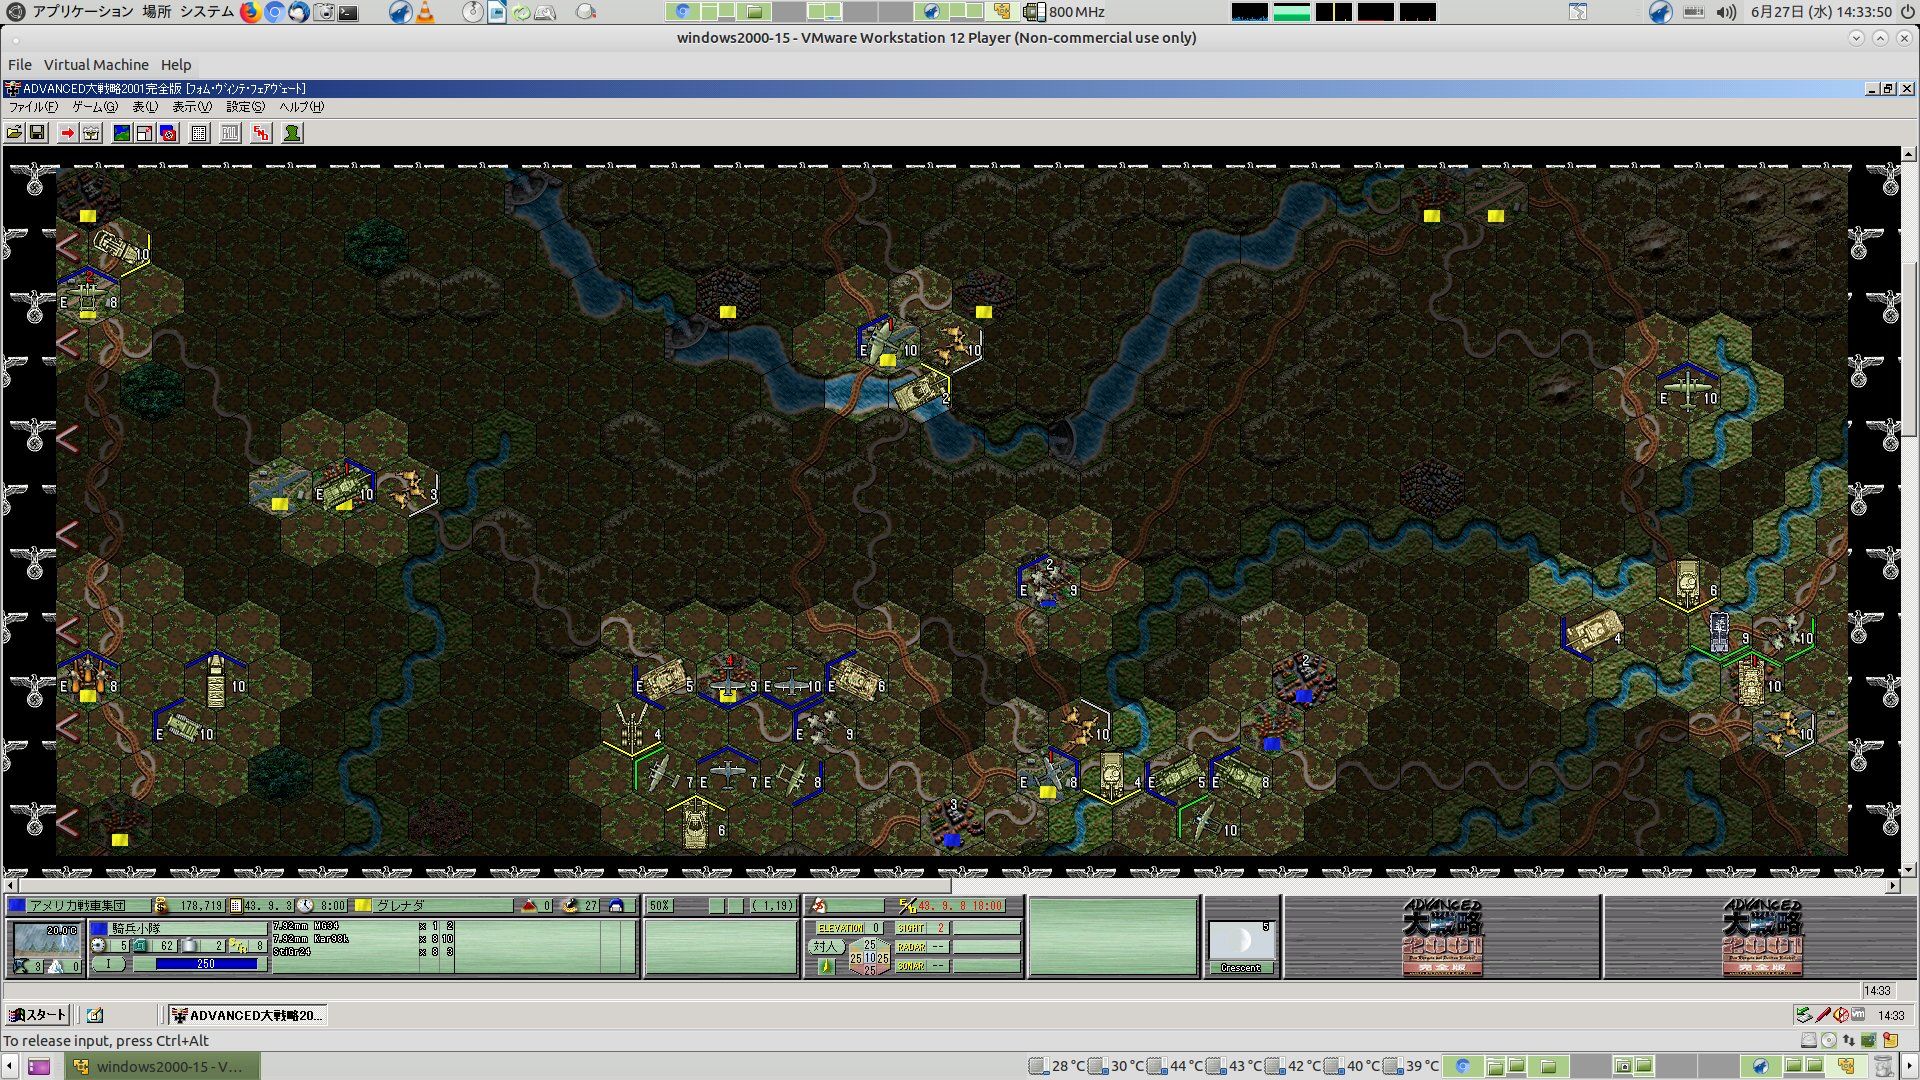Click the red arrow toolbar icon
Image resolution: width=1920 pixels, height=1080 pixels.
pos(67,133)
